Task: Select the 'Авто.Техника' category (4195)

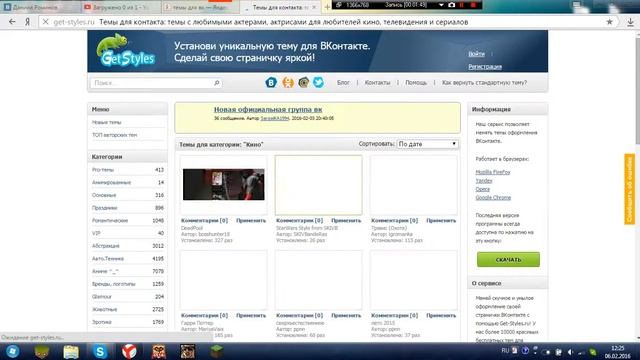Action: [128, 258]
